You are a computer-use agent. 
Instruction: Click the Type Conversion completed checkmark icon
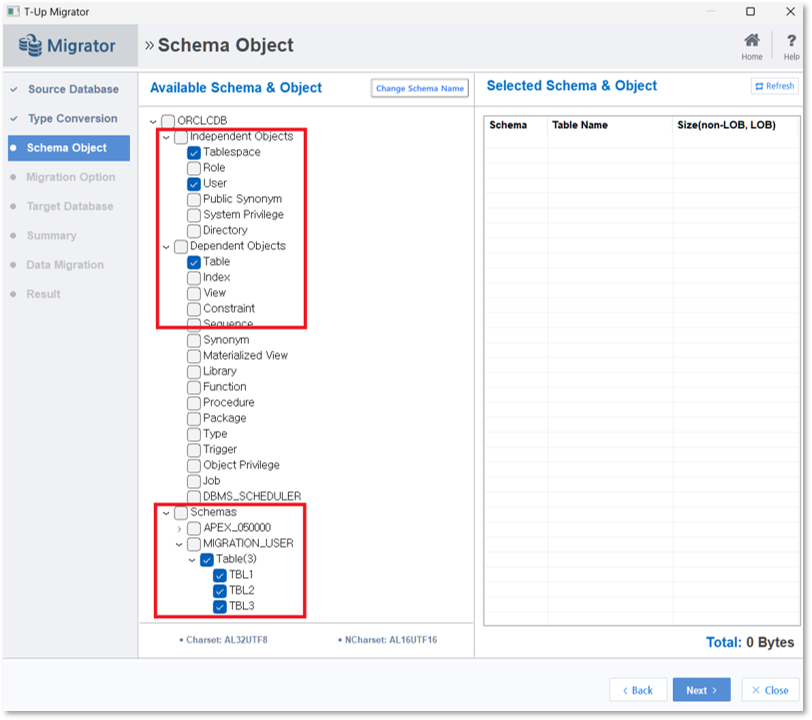[x=14, y=119]
